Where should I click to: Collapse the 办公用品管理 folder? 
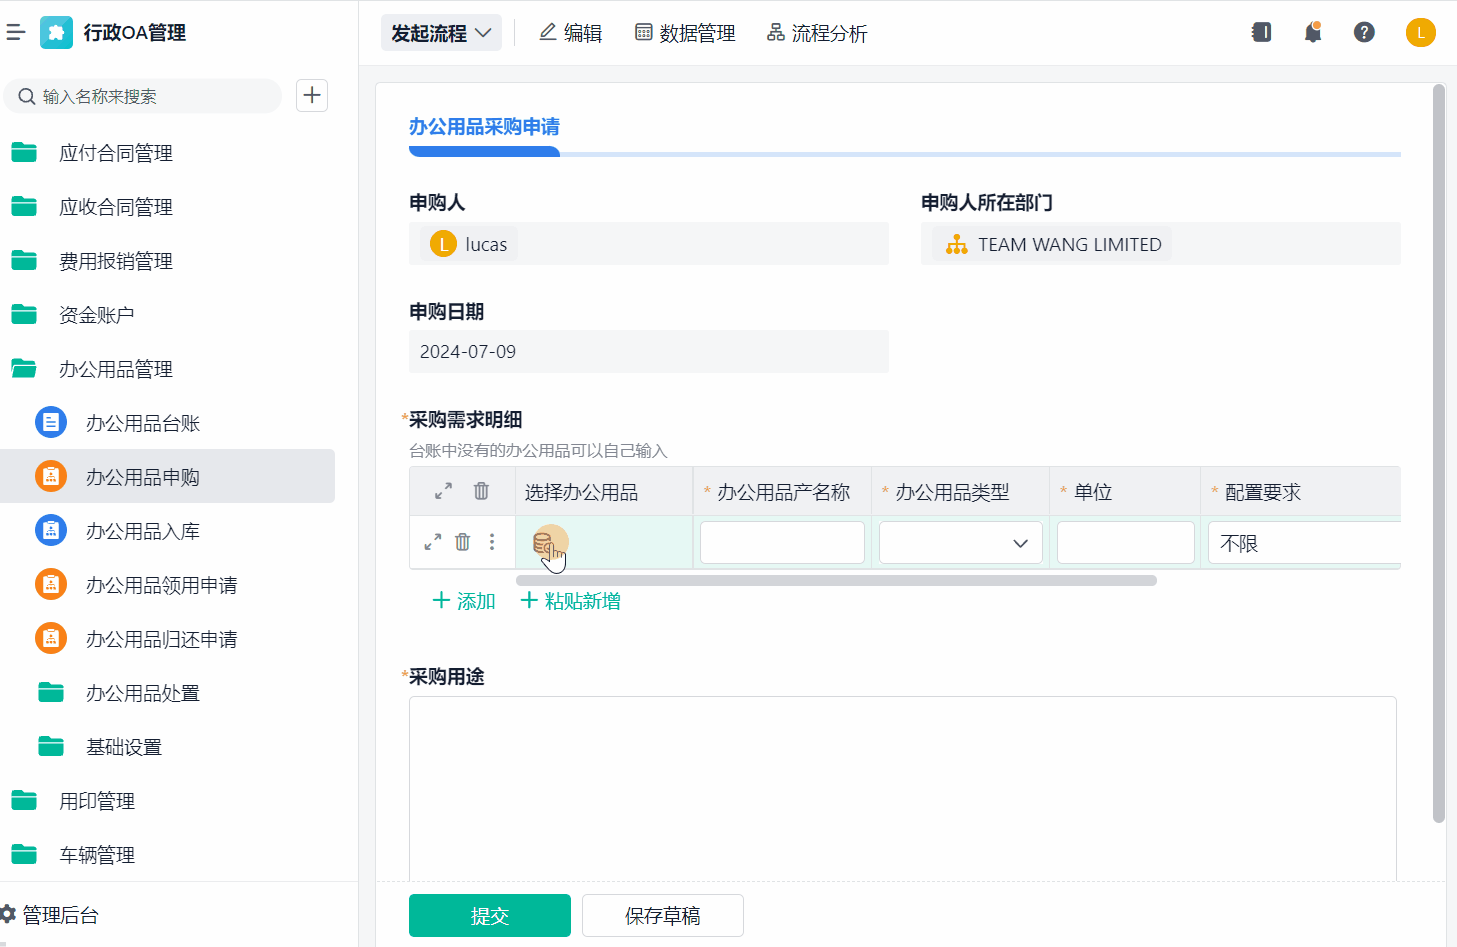tap(115, 369)
